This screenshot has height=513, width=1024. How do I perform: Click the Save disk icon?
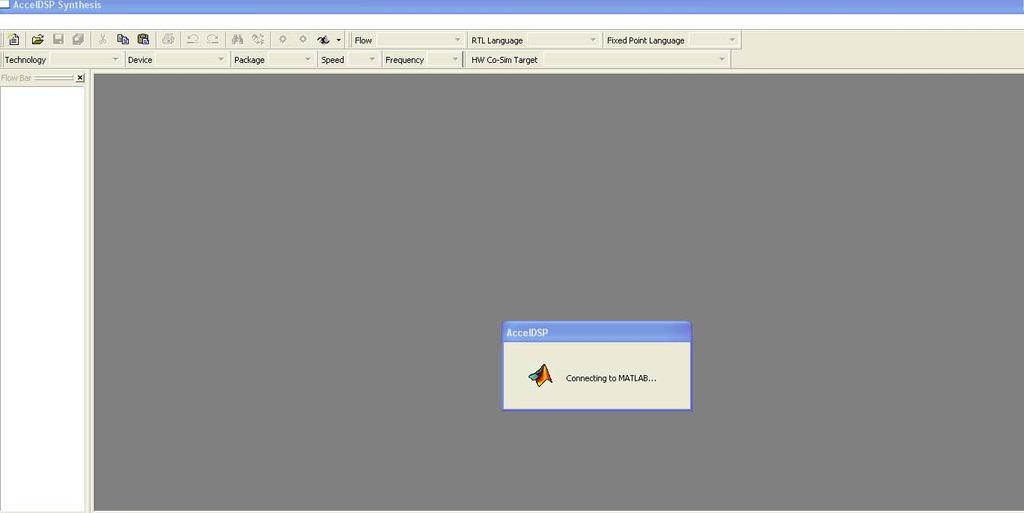coord(58,40)
